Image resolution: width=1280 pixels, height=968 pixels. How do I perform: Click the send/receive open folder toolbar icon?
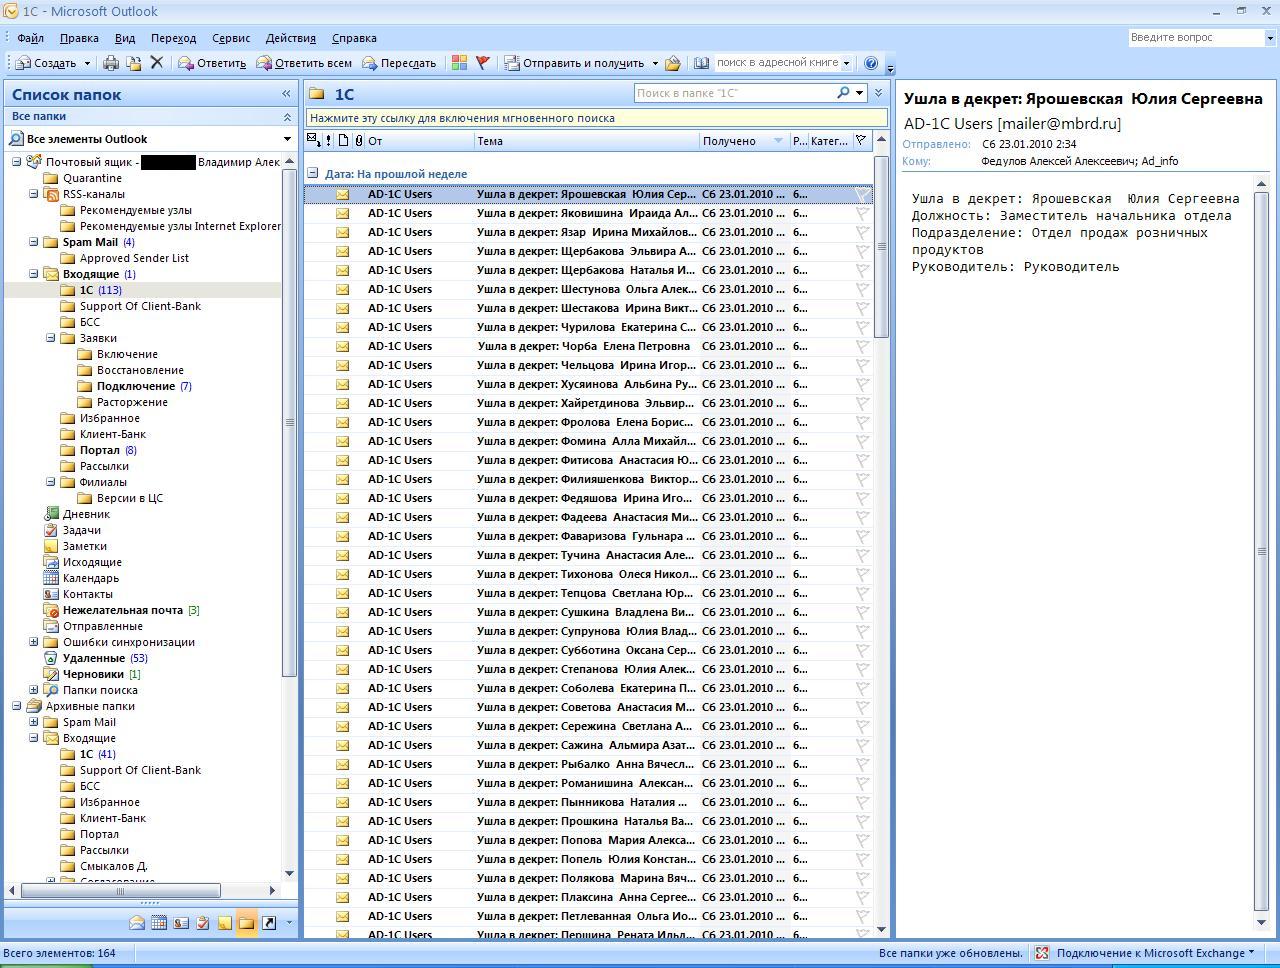(x=673, y=63)
